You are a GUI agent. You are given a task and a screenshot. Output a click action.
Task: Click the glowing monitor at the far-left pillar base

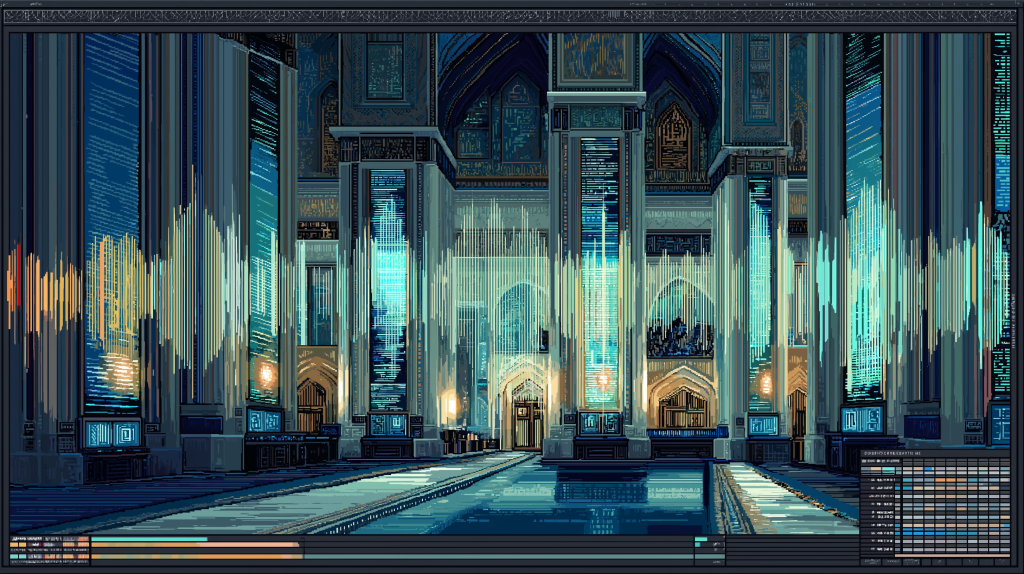[x=111, y=434]
